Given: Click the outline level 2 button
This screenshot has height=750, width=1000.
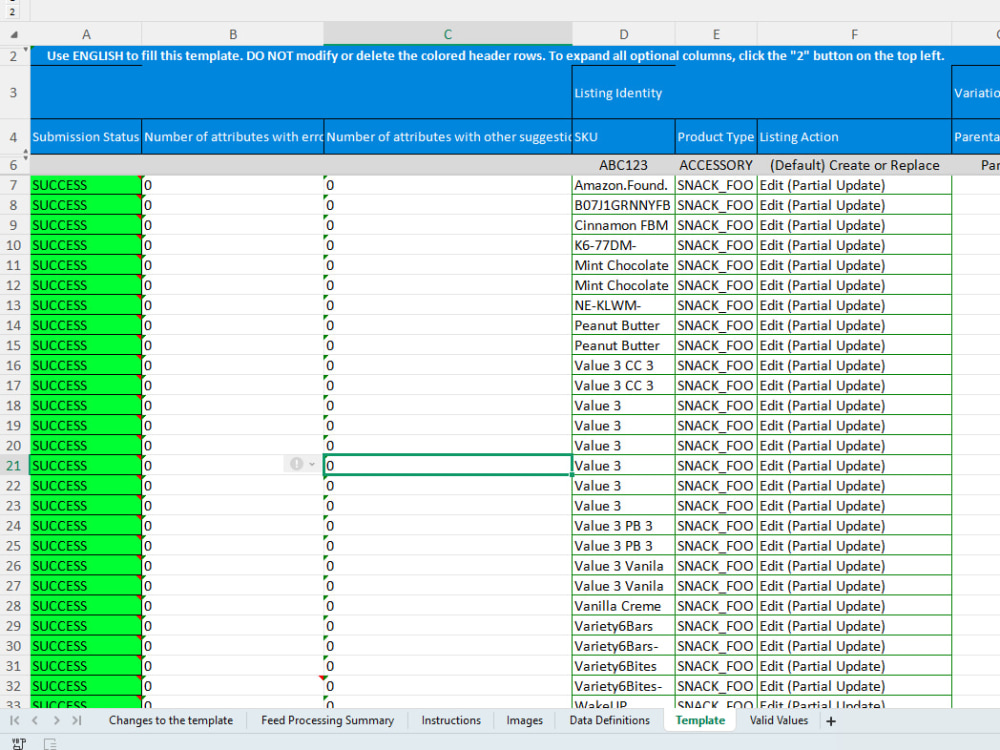Looking at the screenshot, I should (12, 11).
